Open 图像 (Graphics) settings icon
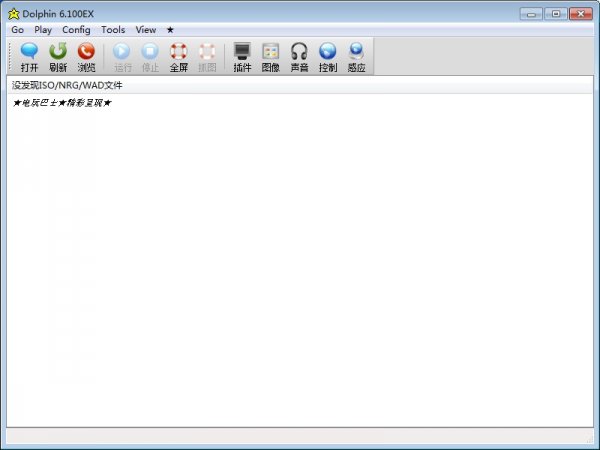The width and height of the screenshot is (600, 450). coord(271,51)
